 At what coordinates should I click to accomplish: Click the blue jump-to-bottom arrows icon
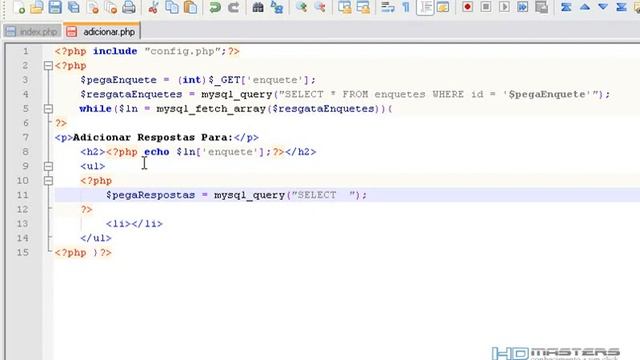point(621,7)
